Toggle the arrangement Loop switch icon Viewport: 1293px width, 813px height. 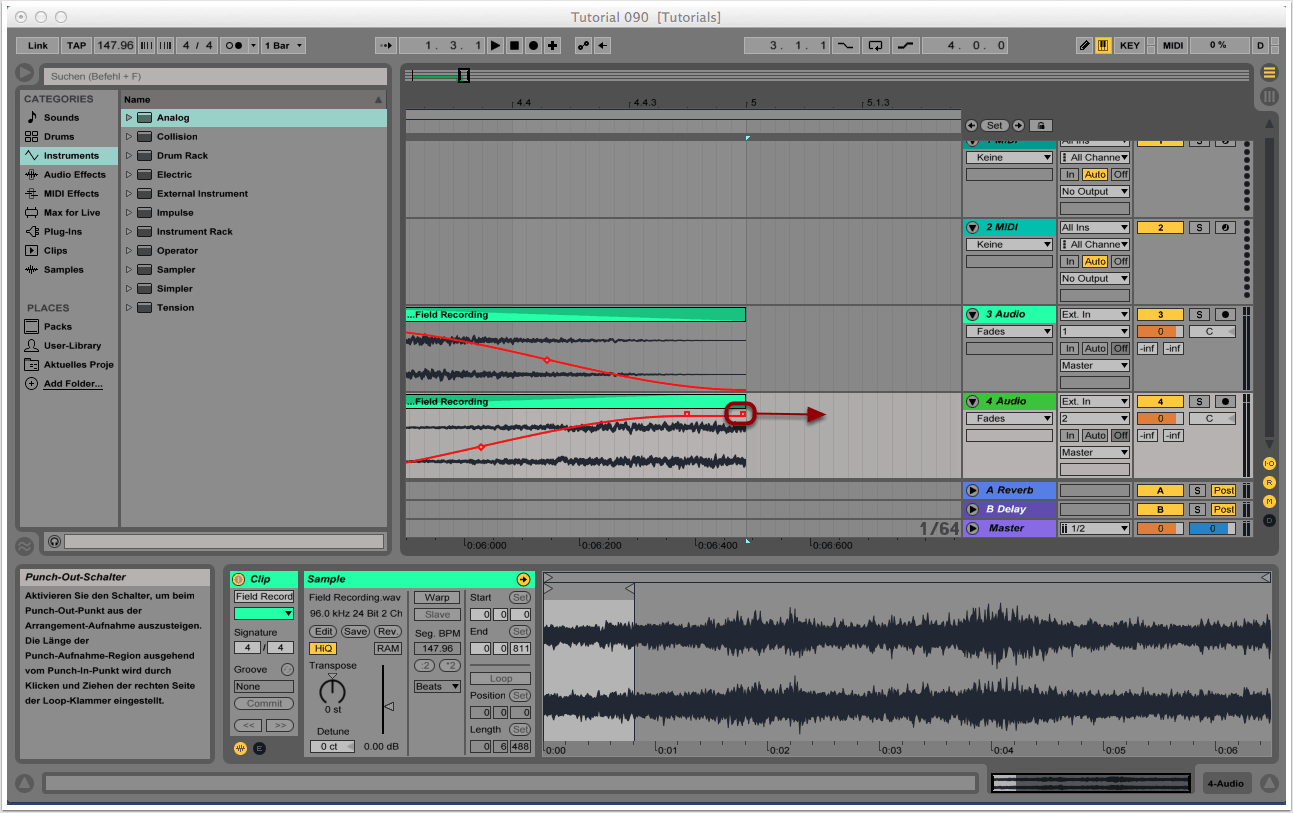[x=876, y=45]
